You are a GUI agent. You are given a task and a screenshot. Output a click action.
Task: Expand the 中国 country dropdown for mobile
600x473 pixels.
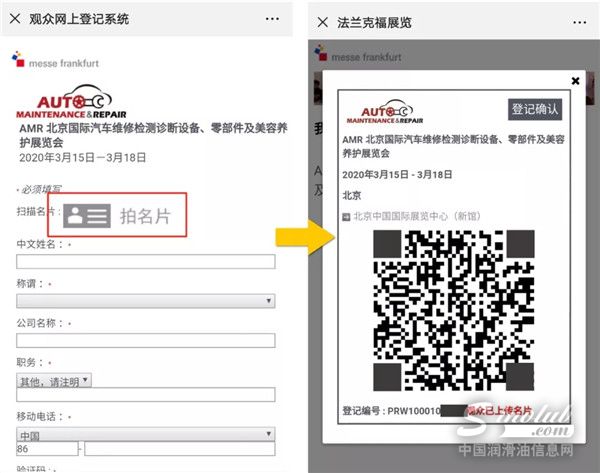click(146, 434)
